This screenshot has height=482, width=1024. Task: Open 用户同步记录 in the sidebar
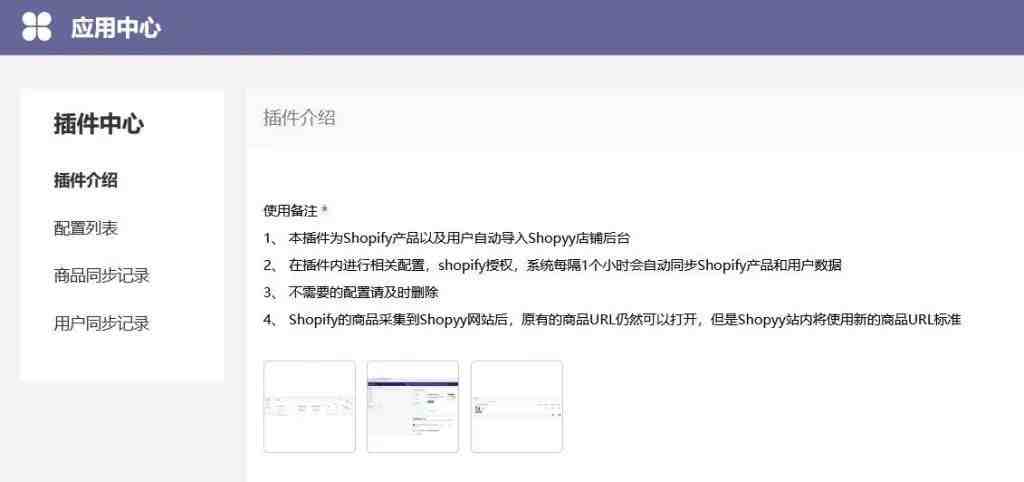[102, 324]
